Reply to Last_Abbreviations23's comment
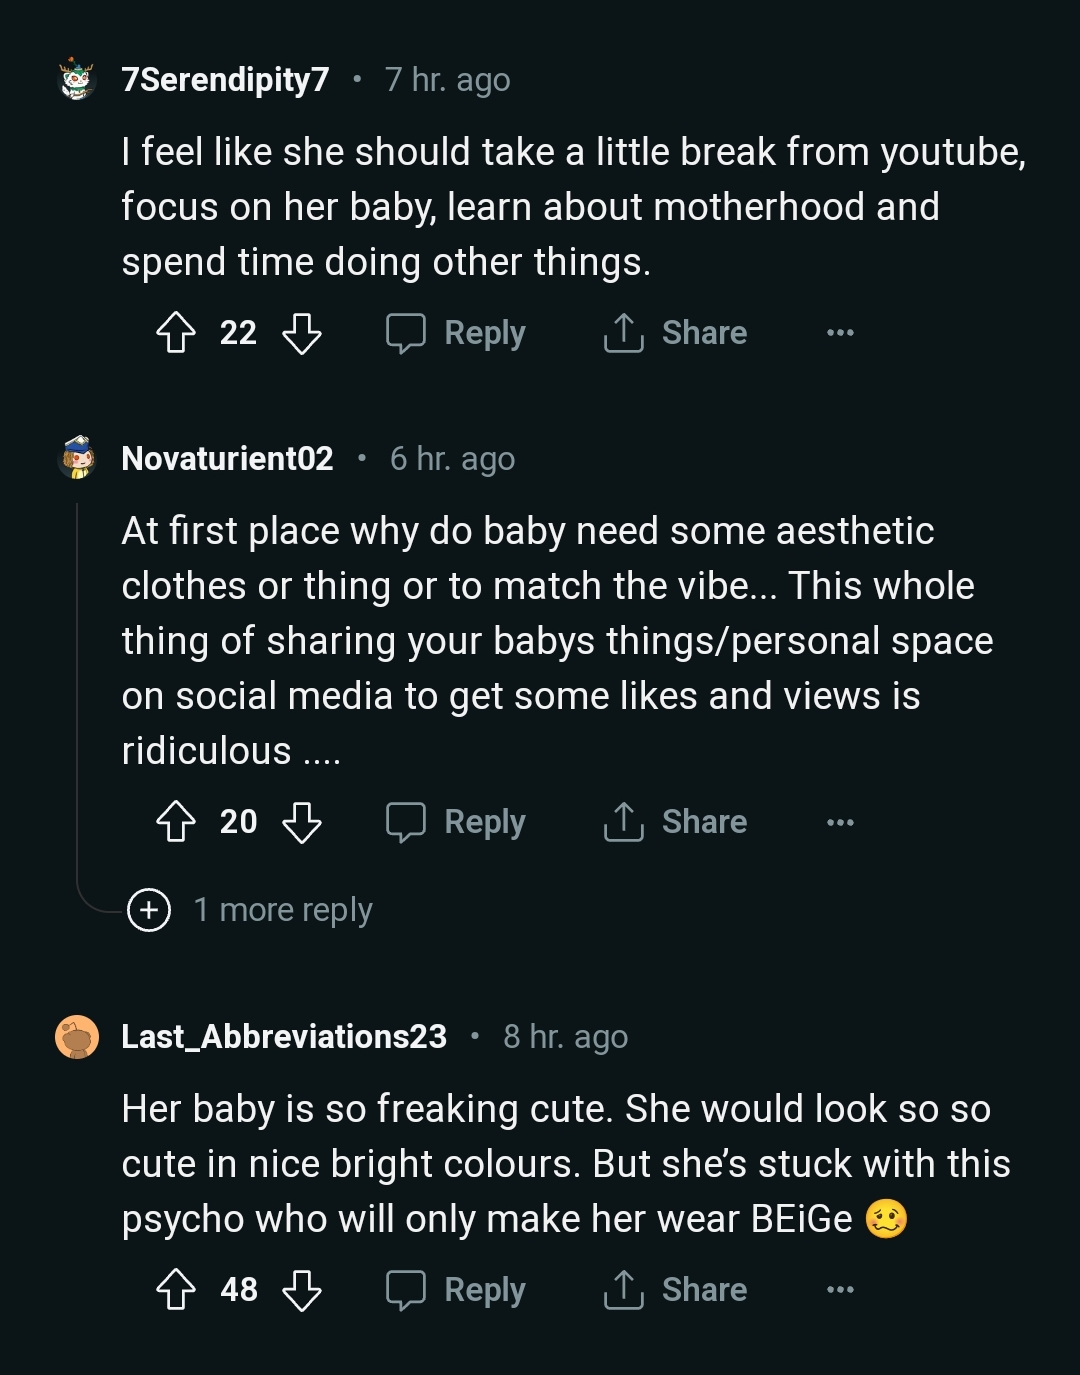1080x1375 pixels. (457, 1290)
